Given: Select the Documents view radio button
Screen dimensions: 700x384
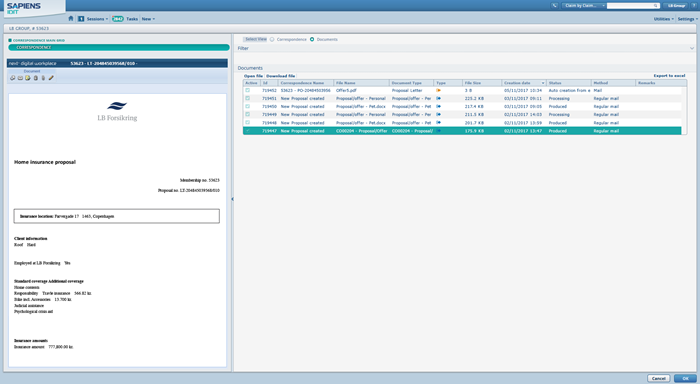Looking at the screenshot, I should click(312, 39).
